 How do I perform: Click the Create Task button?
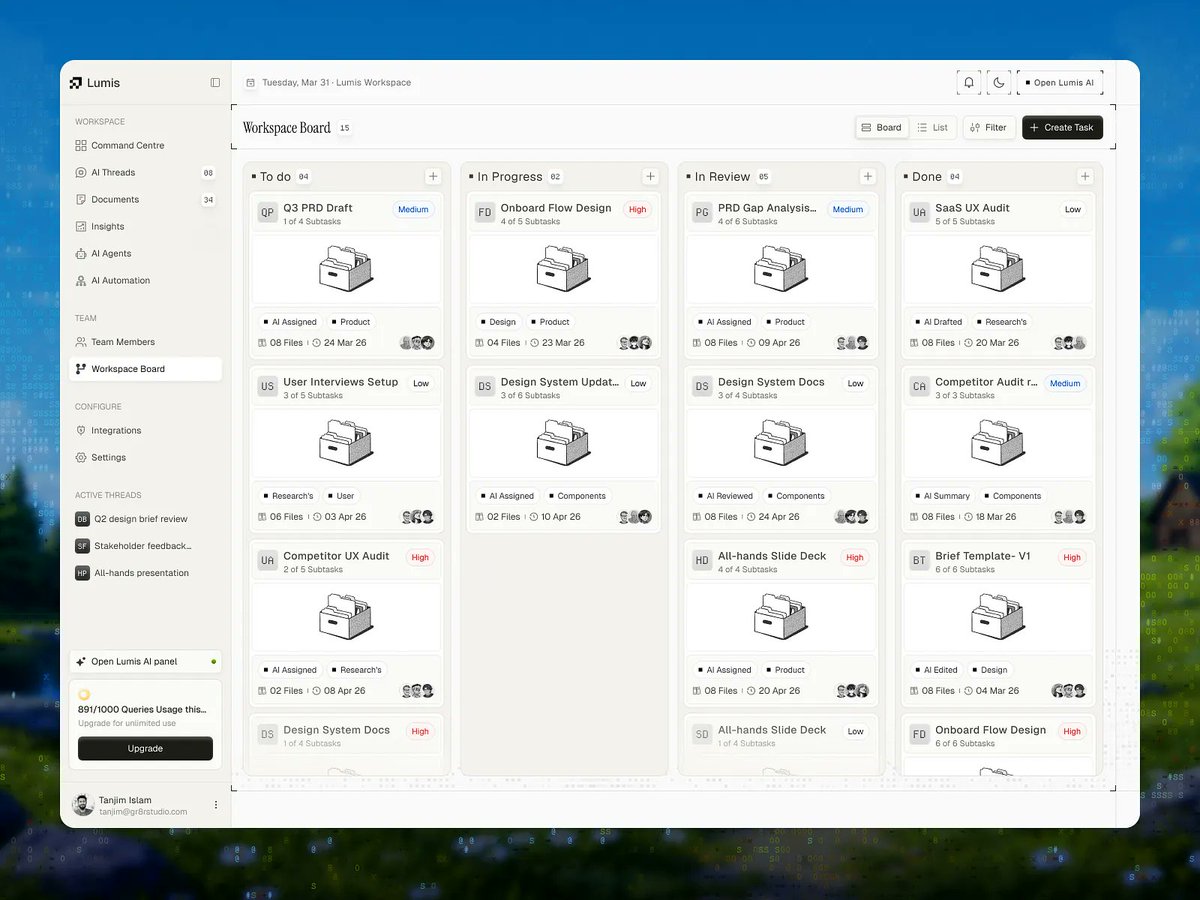1062,128
